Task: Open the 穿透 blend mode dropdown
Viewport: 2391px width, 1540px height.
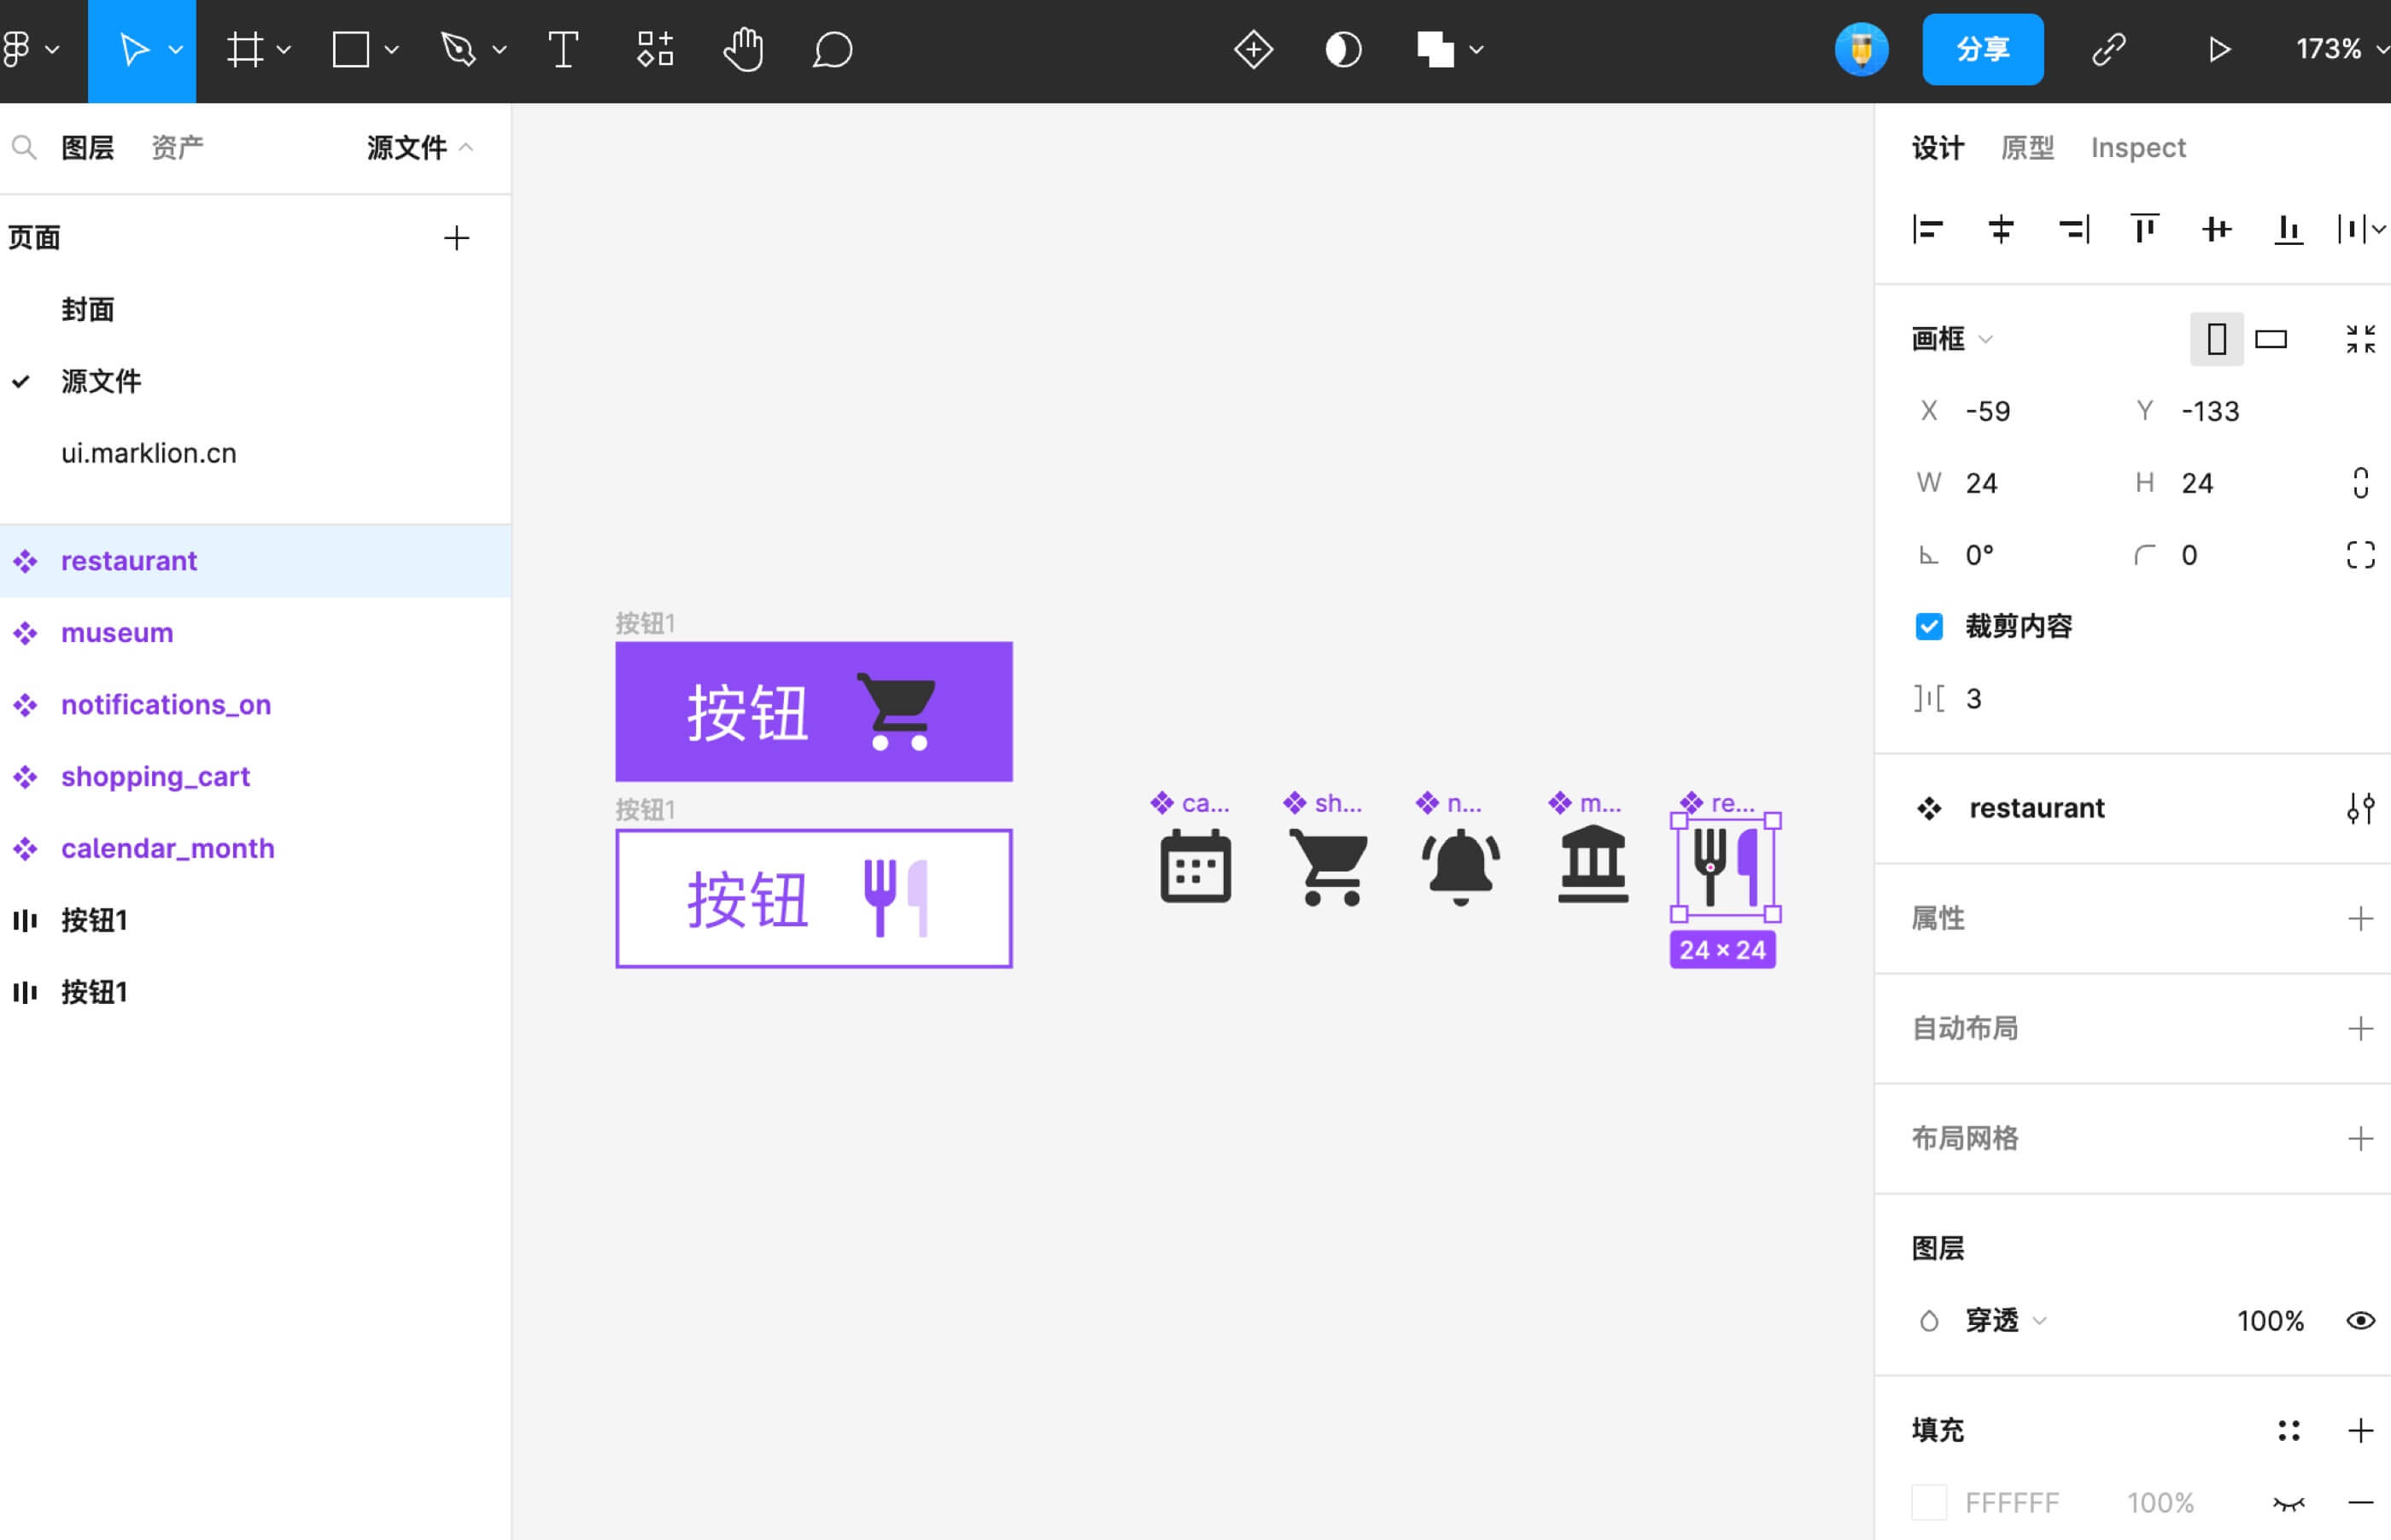Action: click(2006, 1321)
